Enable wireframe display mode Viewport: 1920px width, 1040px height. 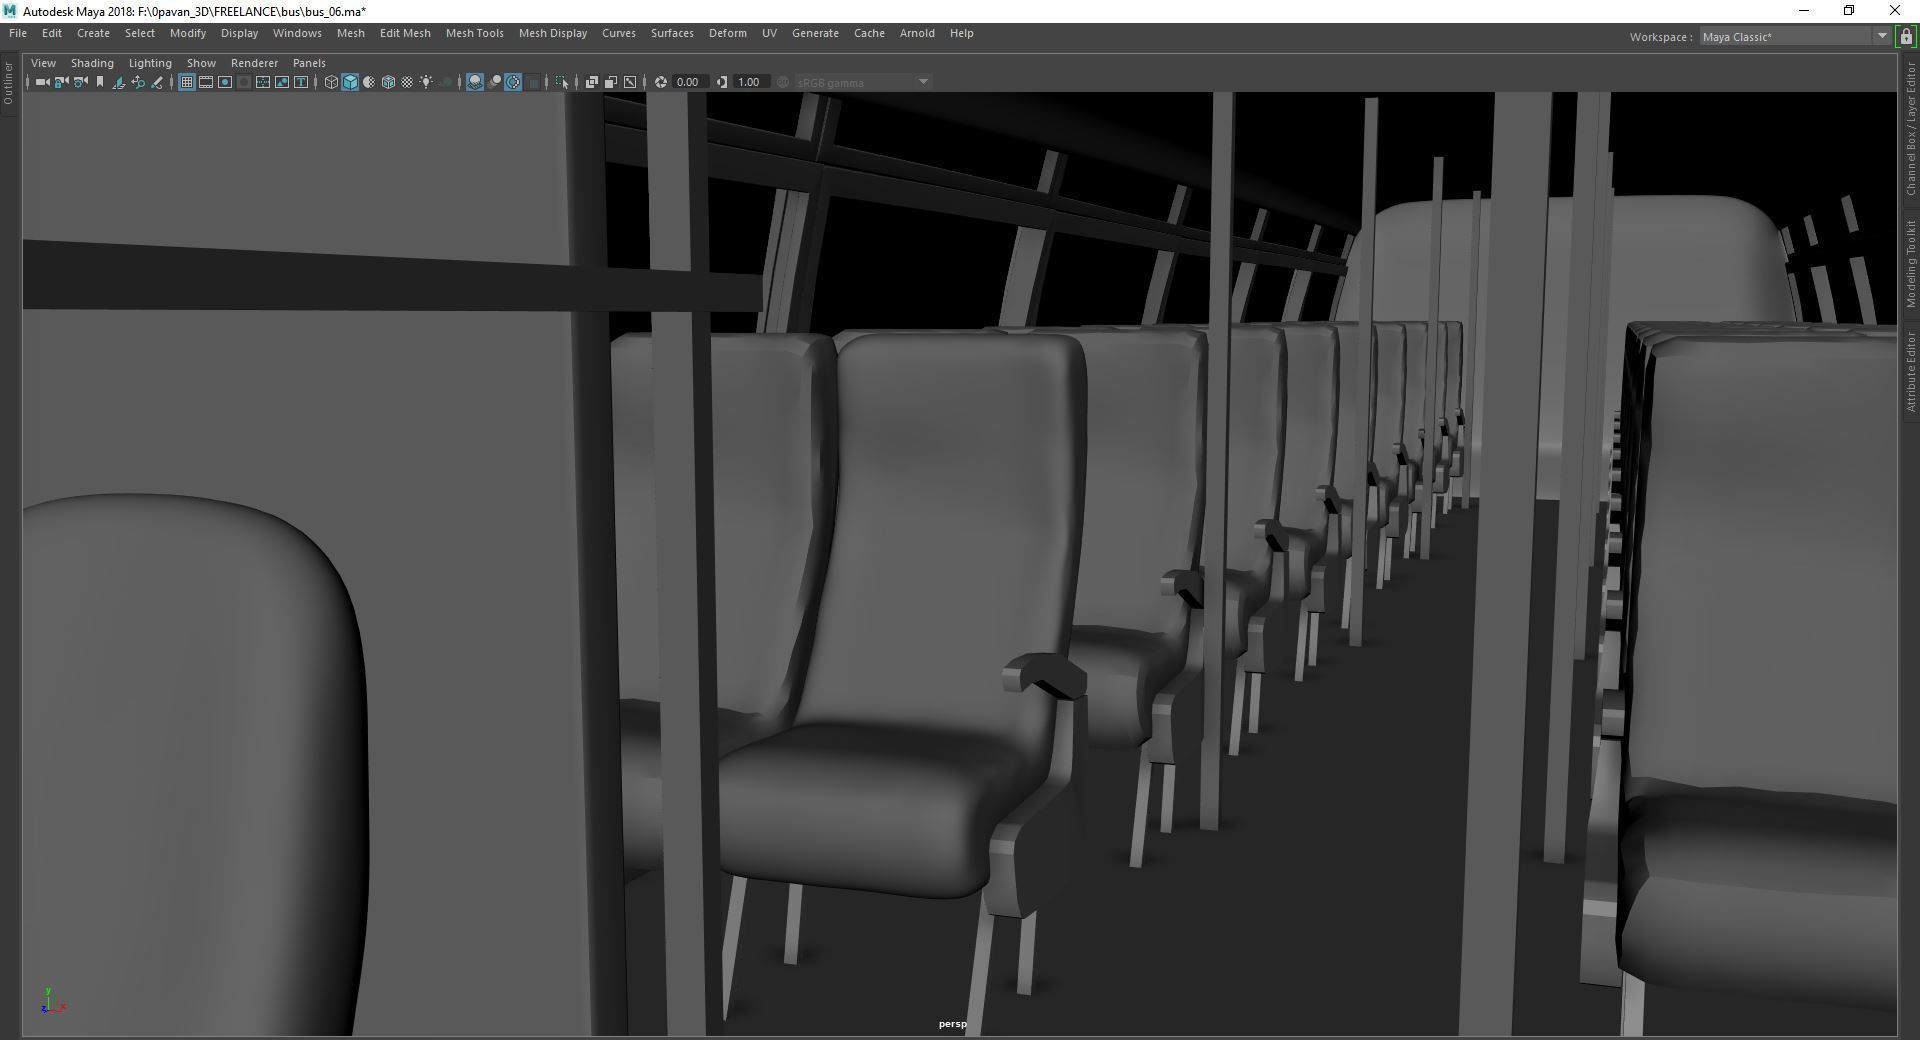330,82
